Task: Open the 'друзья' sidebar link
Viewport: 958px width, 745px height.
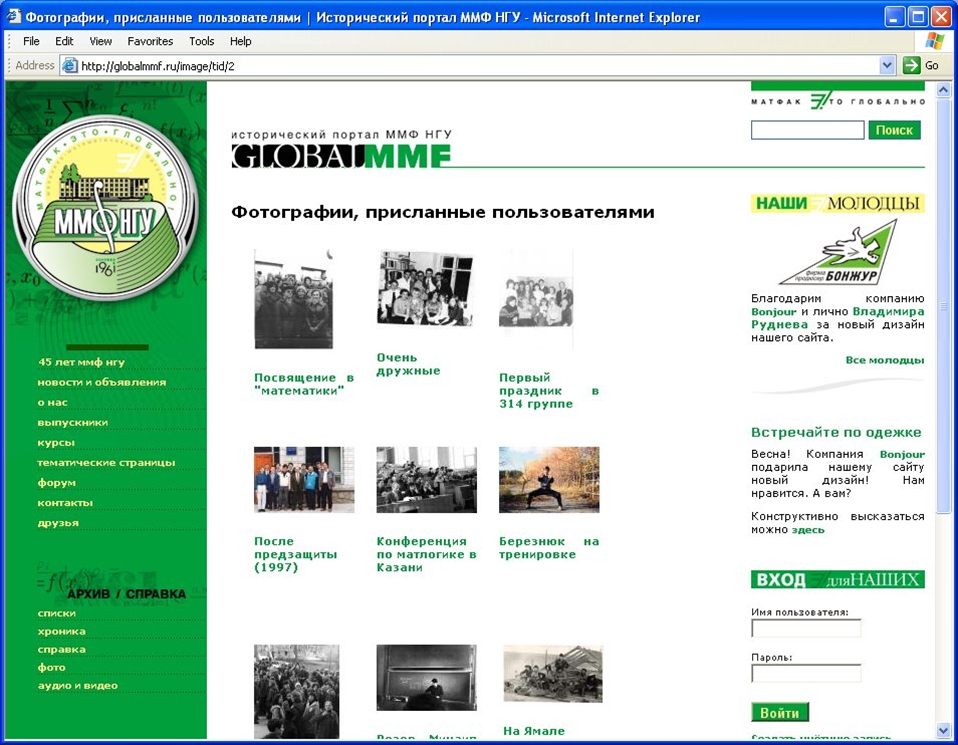Action: 58,523
